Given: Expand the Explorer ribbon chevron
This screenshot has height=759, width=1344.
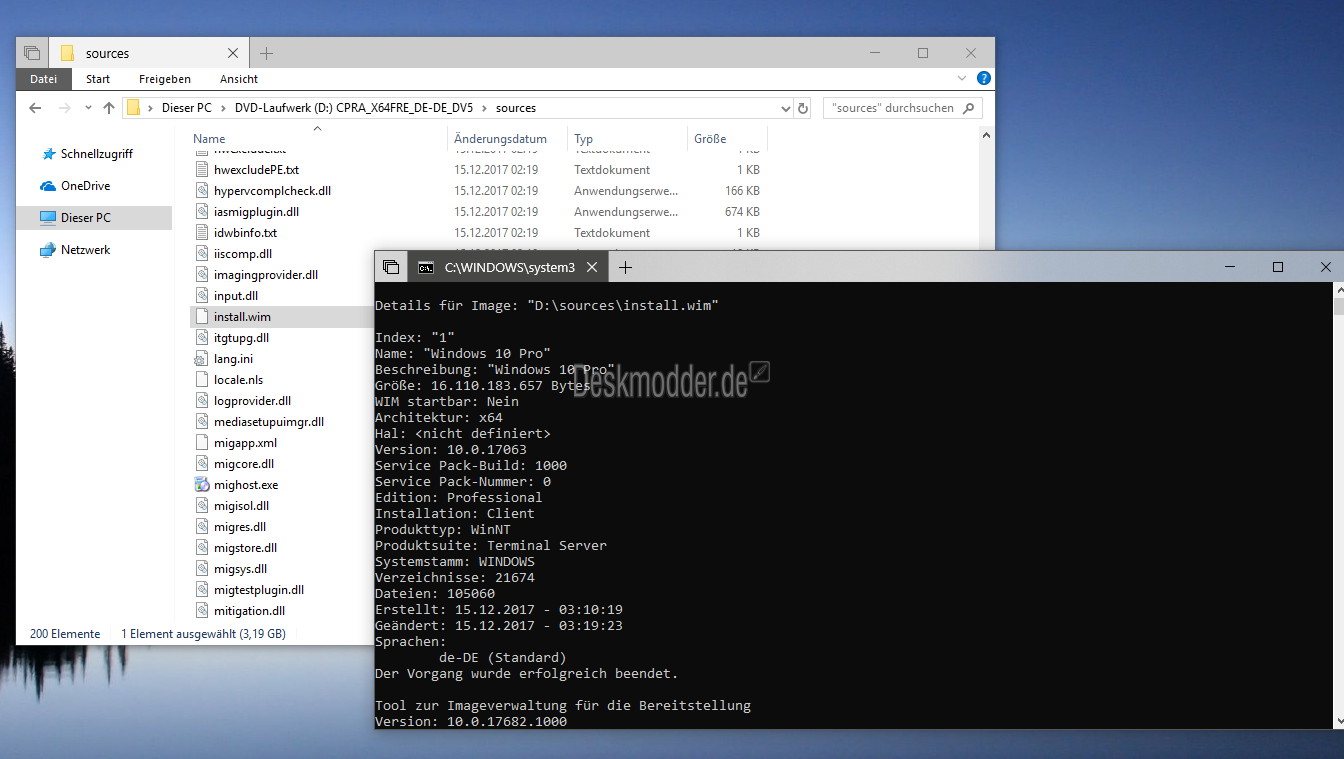Looking at the screenshot, I should [962, 78].
